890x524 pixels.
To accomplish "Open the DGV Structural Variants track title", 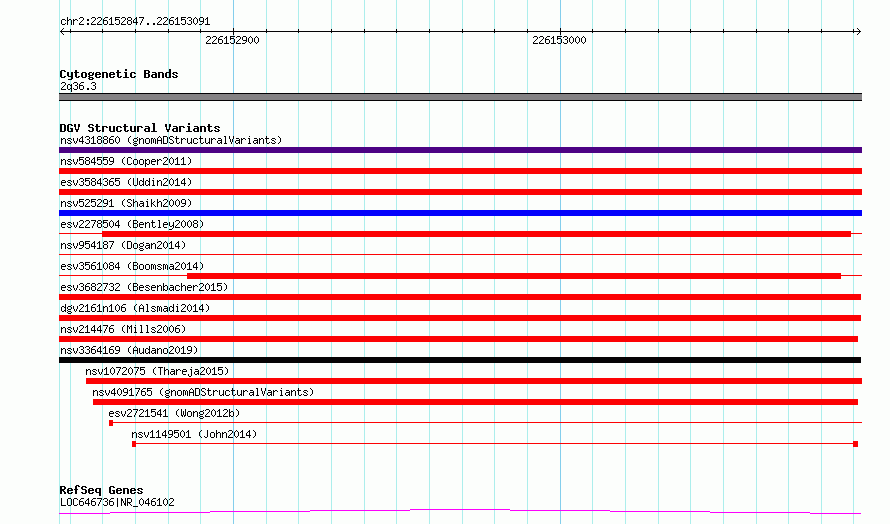I will click(x=140, y=128).
